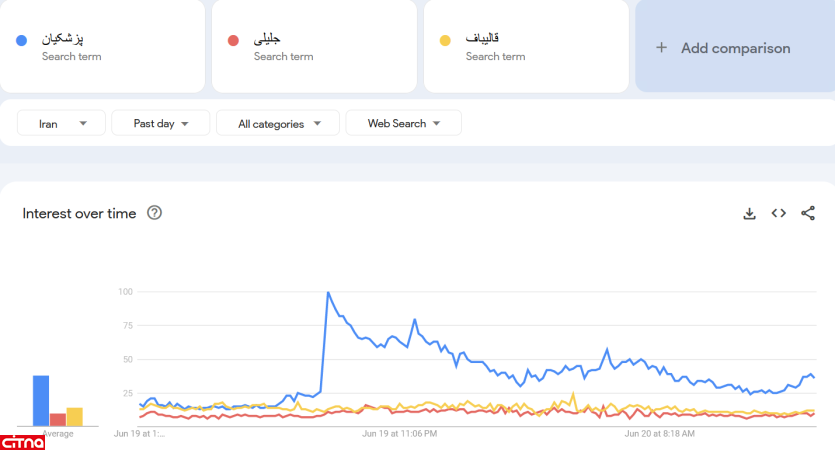
Task: Click the embed code icon
Action: (778, 213)
